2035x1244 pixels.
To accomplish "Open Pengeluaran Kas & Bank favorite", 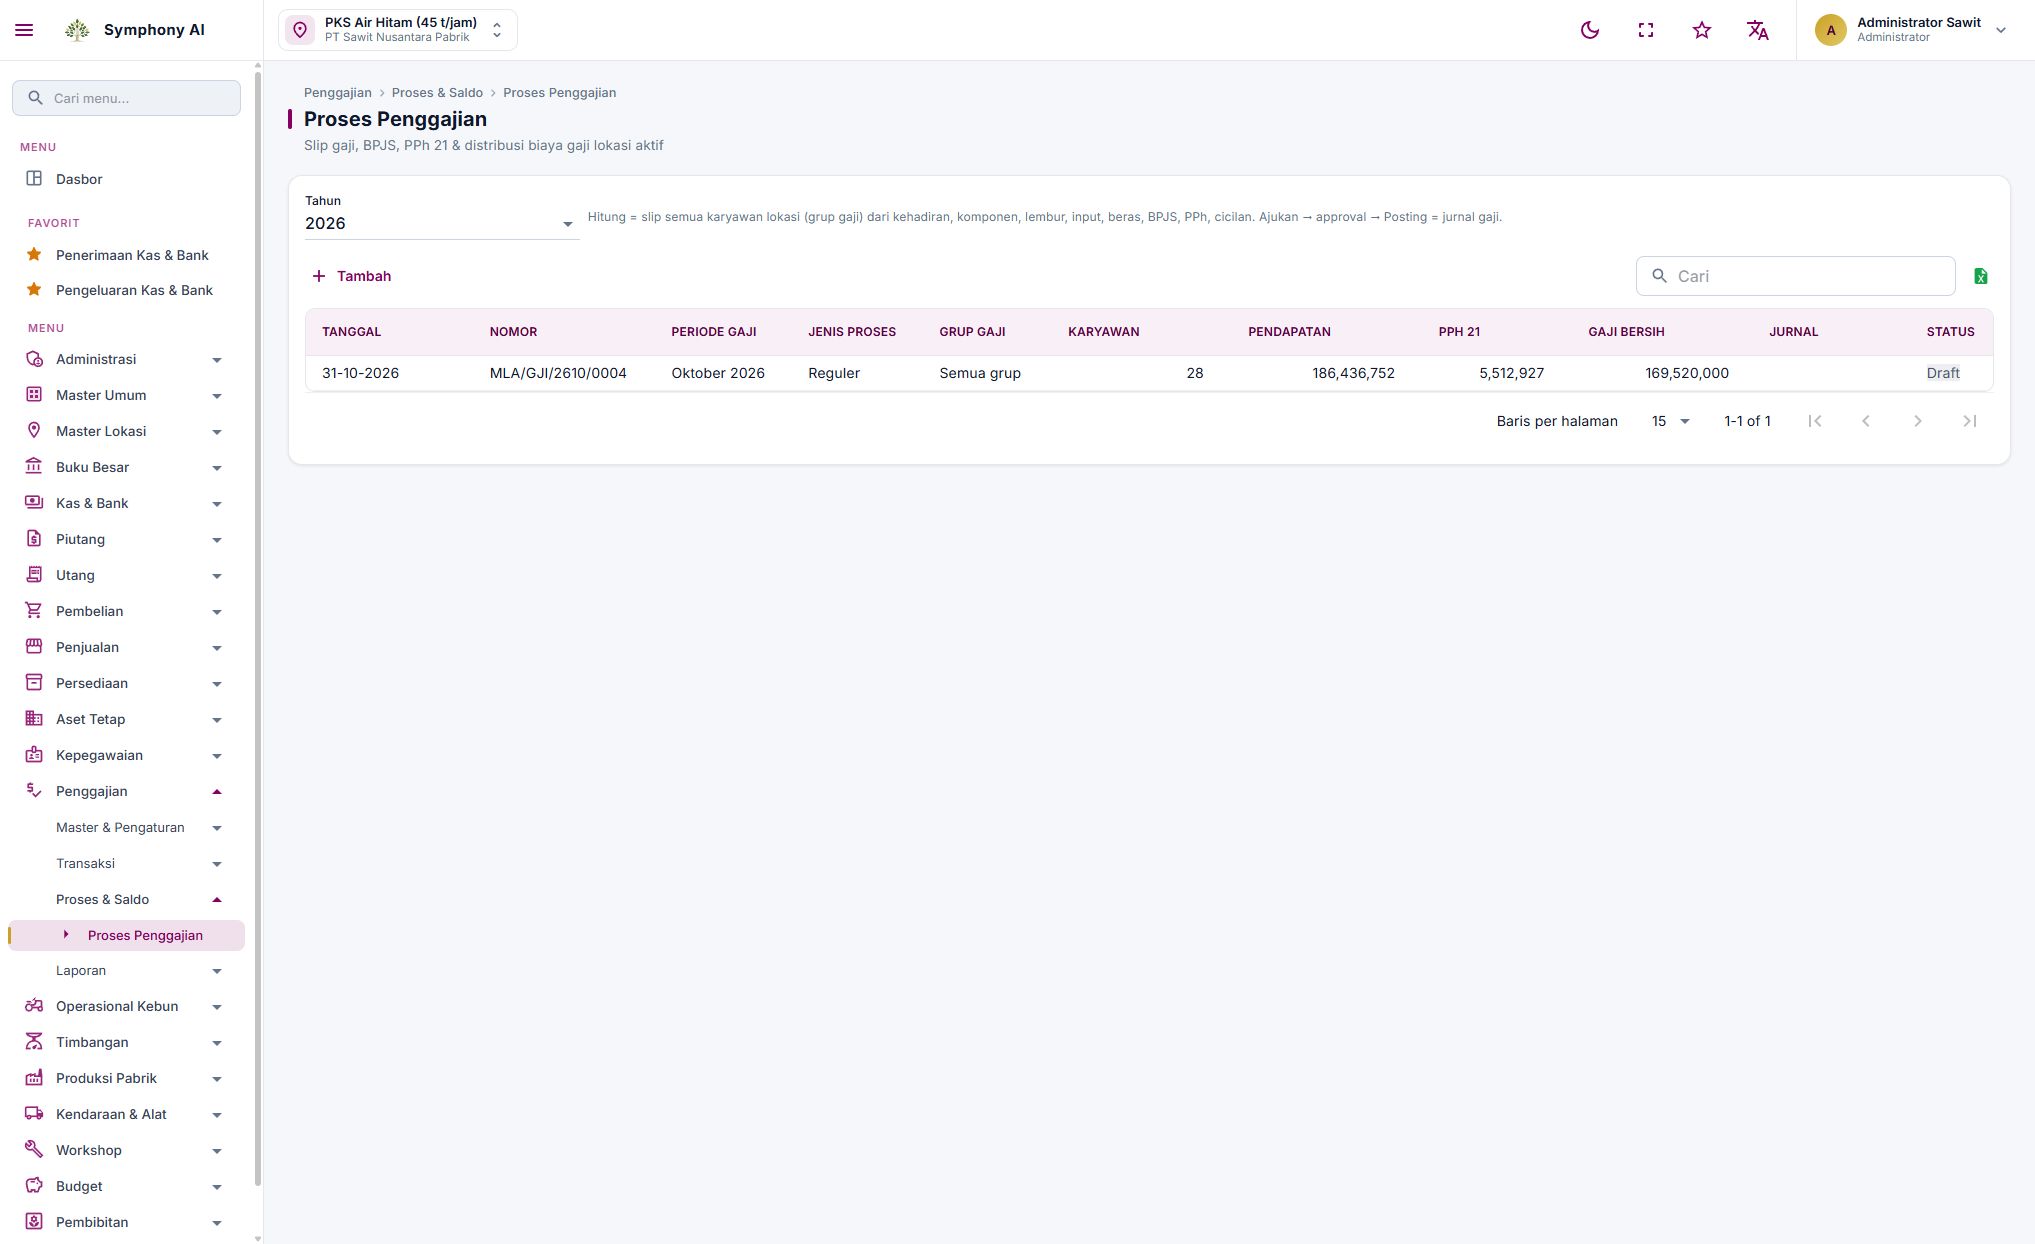I will click(126, 290).
